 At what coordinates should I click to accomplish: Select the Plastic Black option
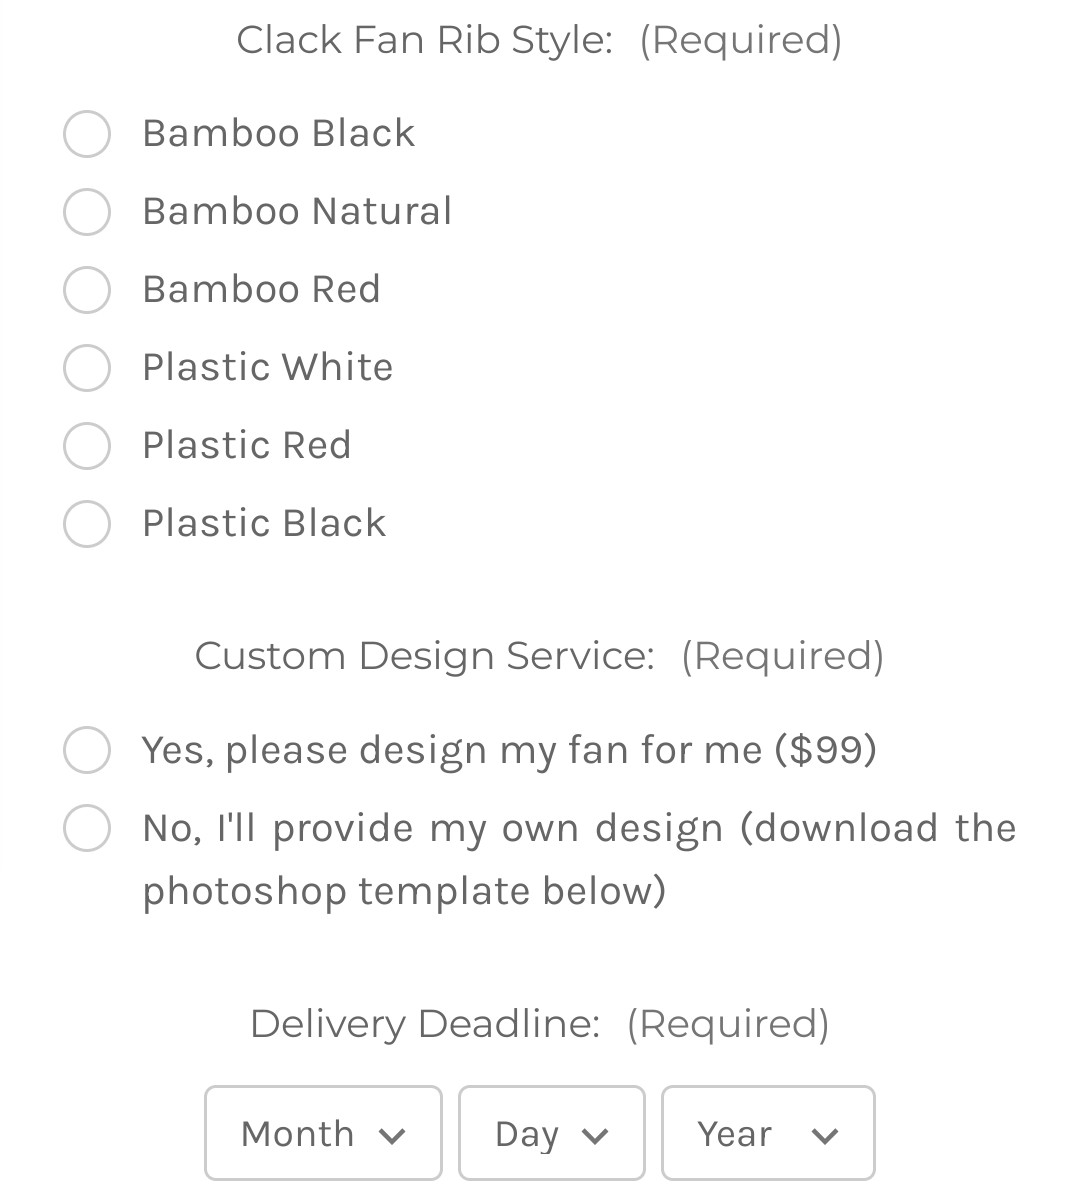click(x=87, y=524)
